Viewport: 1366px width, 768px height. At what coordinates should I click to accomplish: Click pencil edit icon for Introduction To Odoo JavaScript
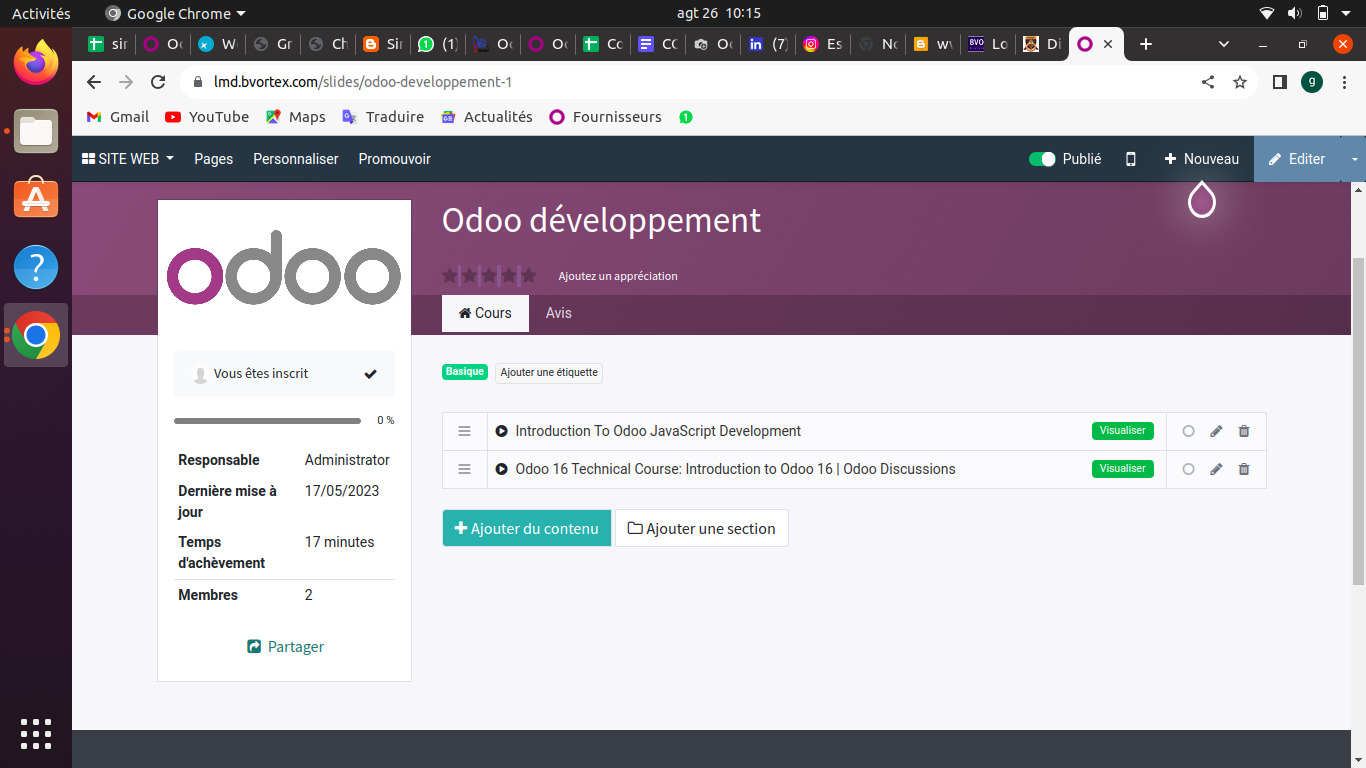1216,431
